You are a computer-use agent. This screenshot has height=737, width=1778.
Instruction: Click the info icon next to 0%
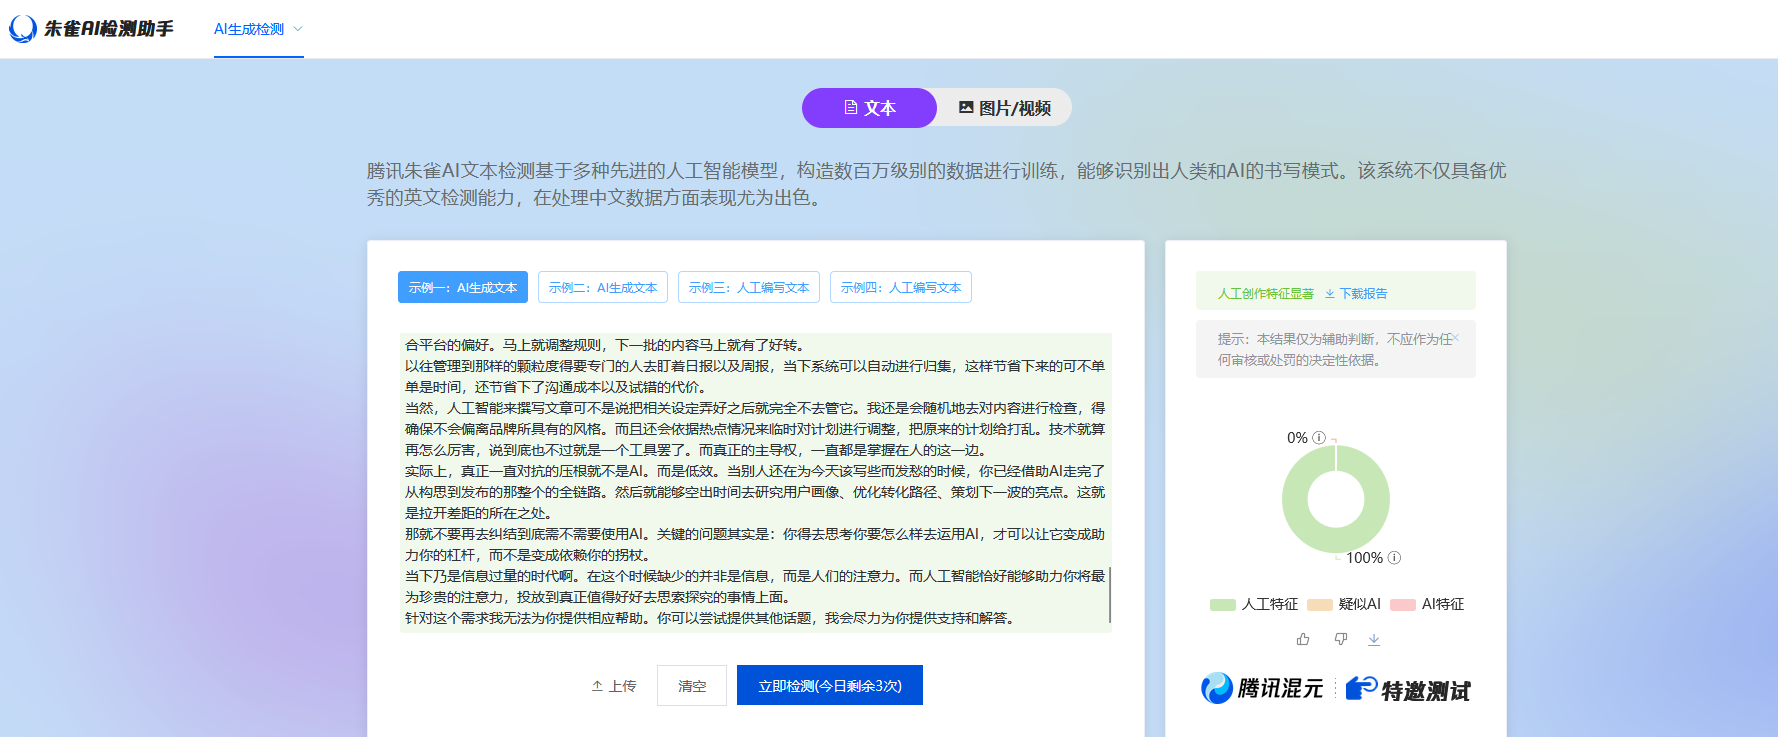[x=1319, y=438]
